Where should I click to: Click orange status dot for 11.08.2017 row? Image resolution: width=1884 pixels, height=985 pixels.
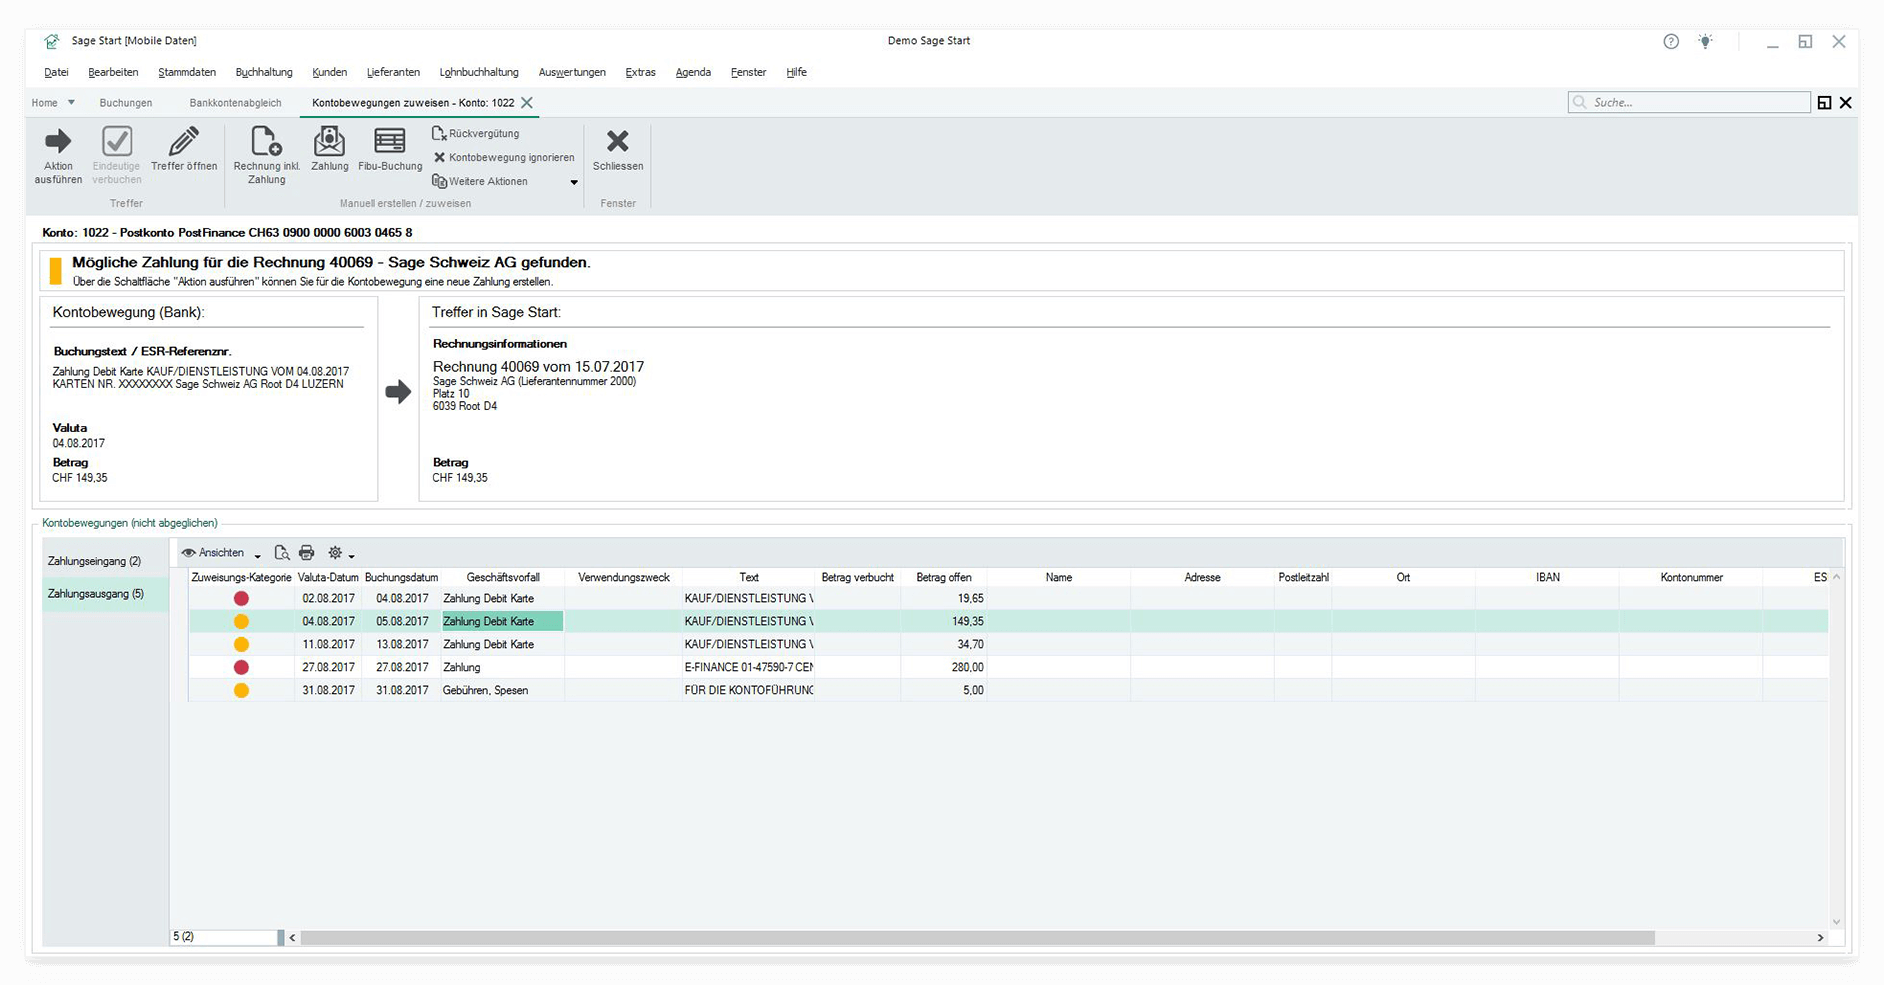(241, 644)
